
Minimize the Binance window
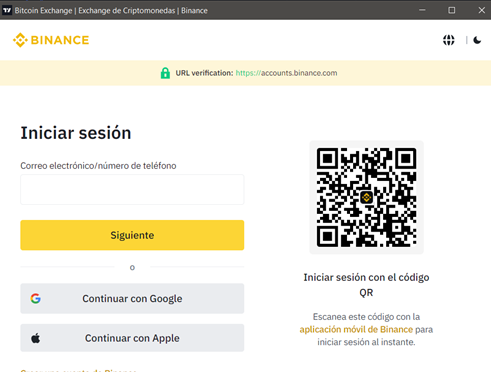click(422, 10)
